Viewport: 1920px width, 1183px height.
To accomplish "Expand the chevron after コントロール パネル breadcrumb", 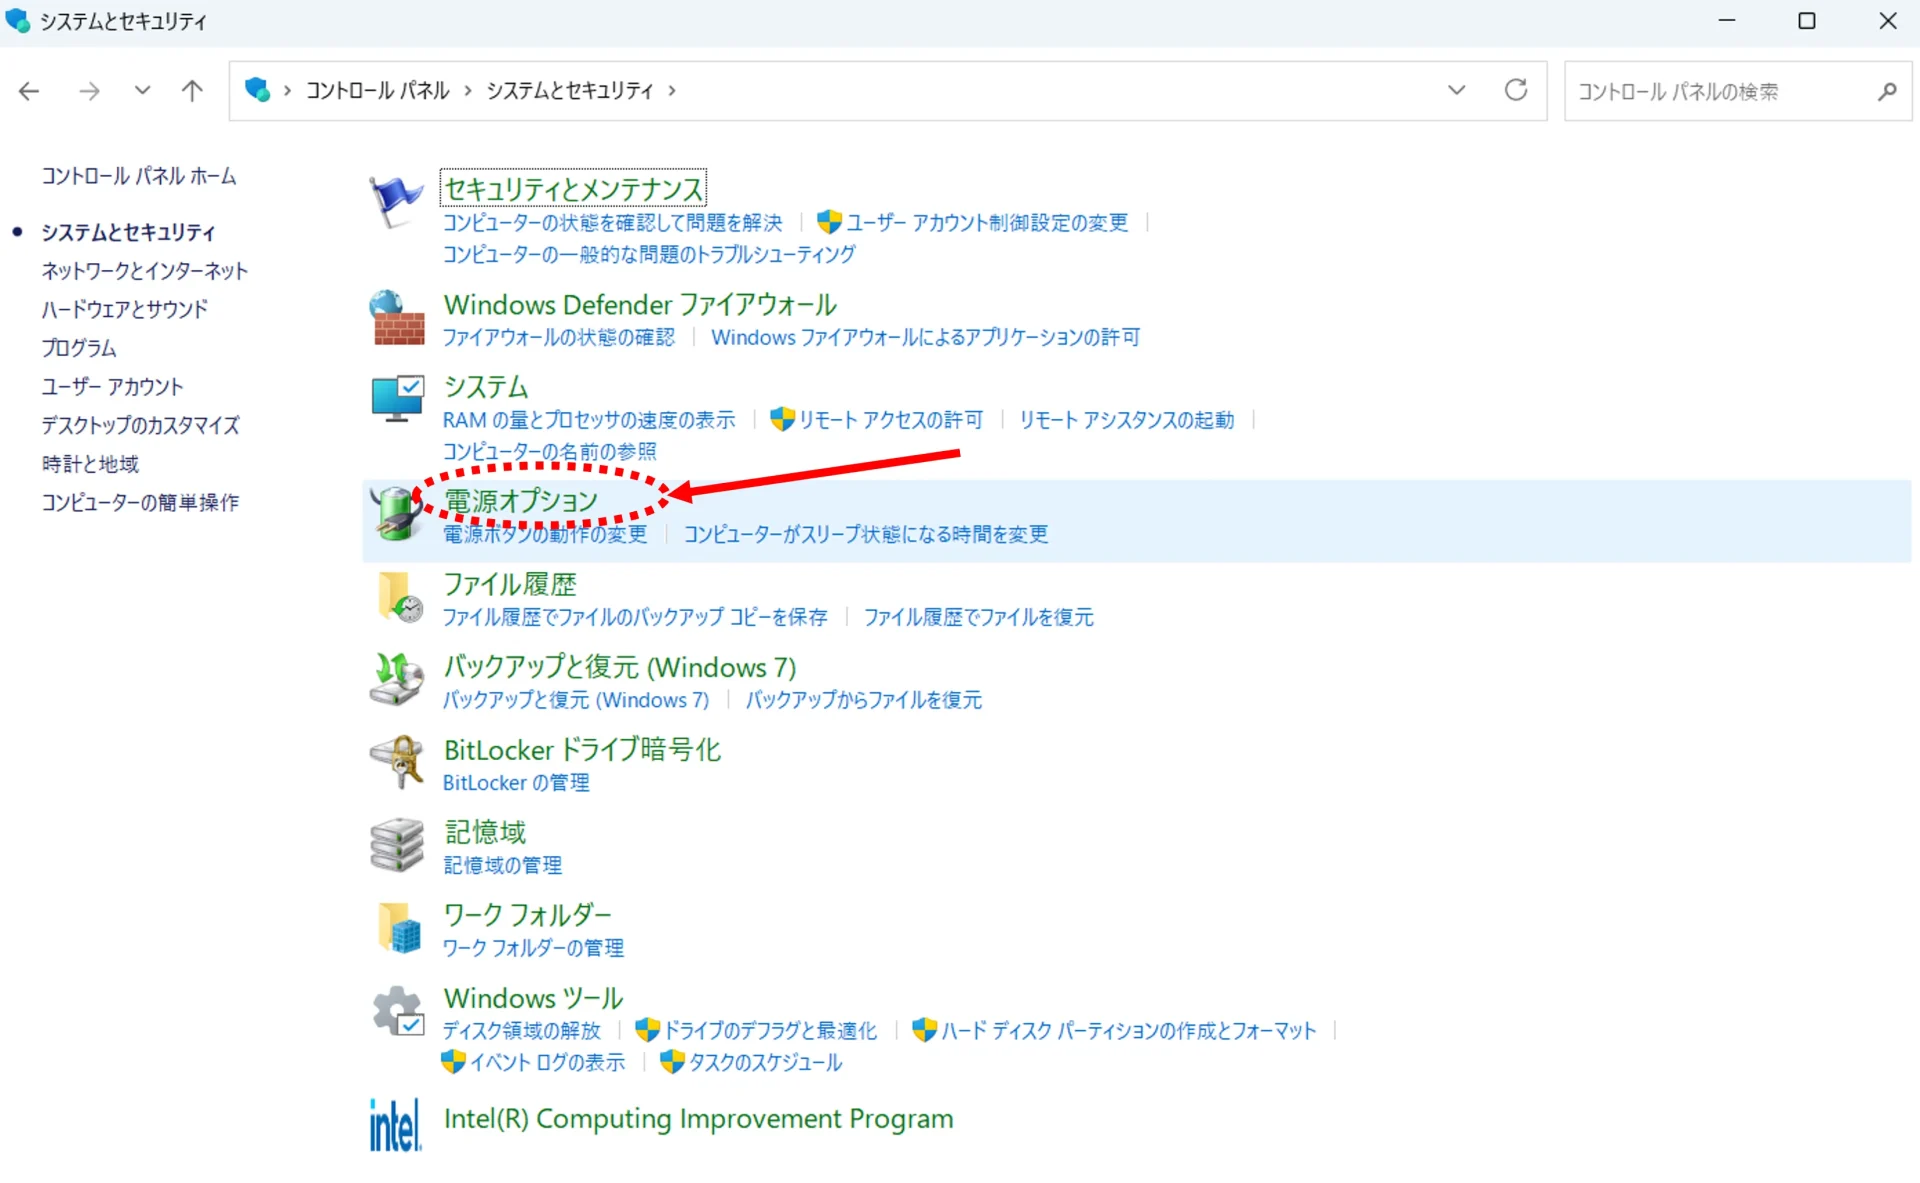I will [467, 91].
